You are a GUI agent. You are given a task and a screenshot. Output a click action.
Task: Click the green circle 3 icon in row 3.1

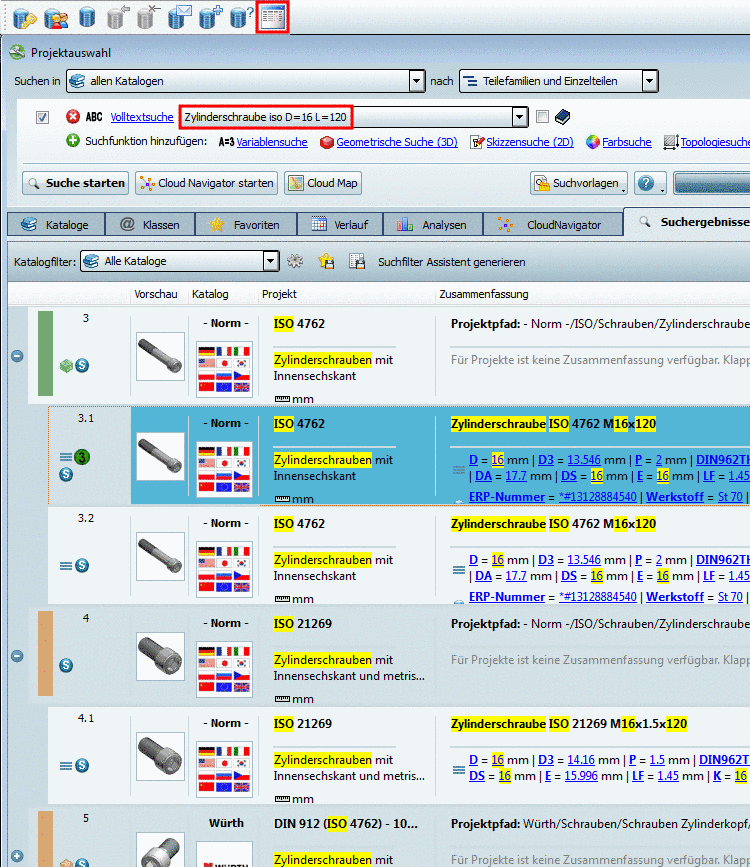pos(82,457)
